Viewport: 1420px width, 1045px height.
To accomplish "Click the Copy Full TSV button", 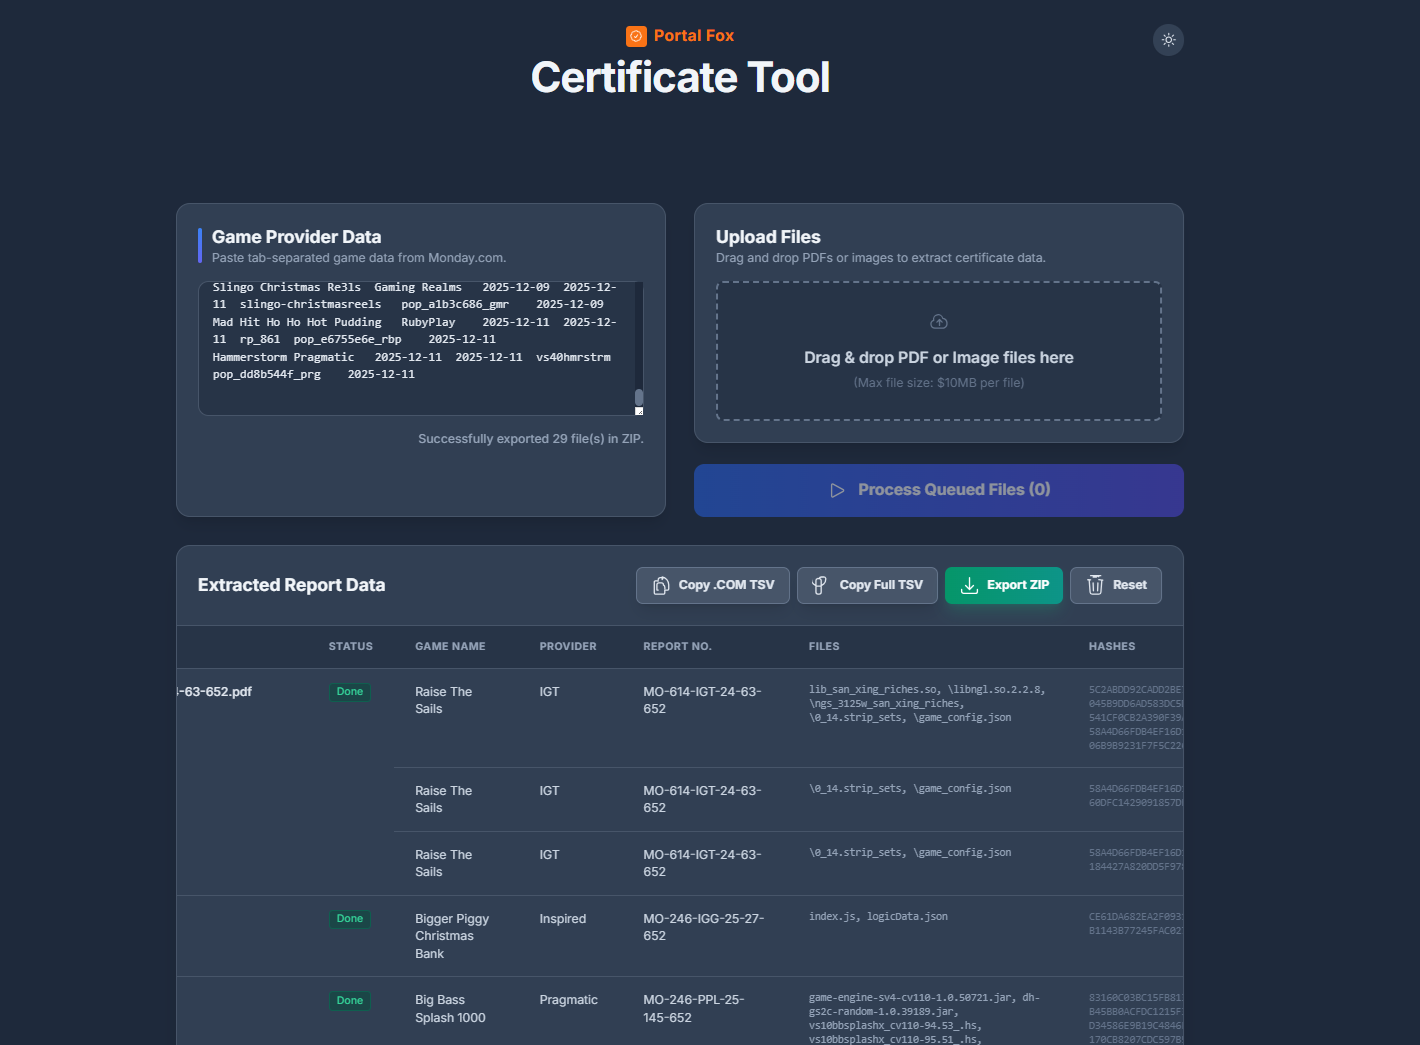I will coord(867,586).
